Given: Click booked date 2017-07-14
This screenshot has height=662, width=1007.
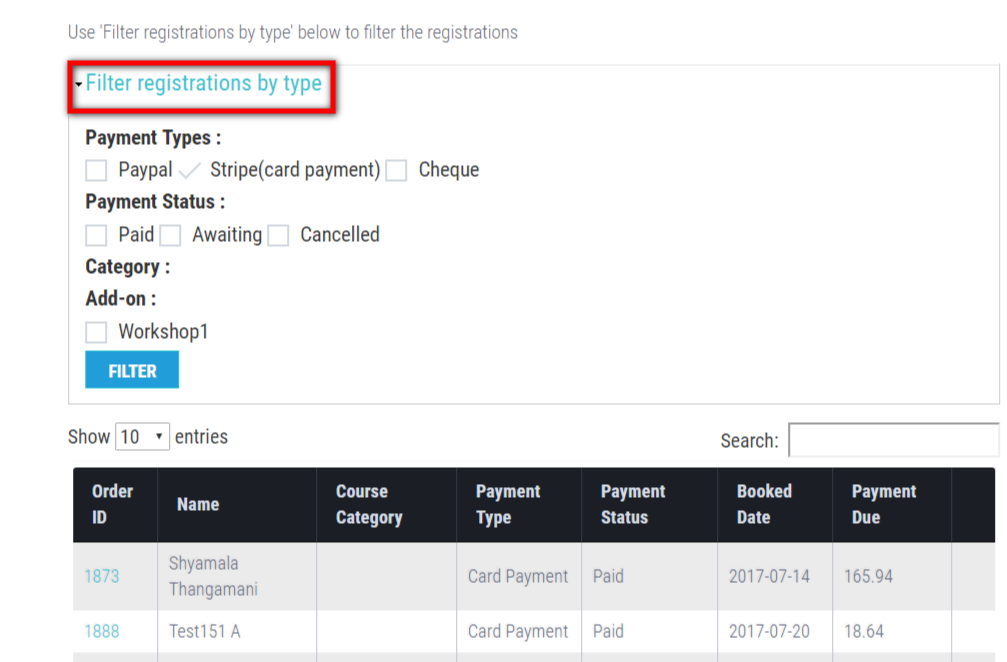Looking at the screenshot, I should click(x=769, y=577).
